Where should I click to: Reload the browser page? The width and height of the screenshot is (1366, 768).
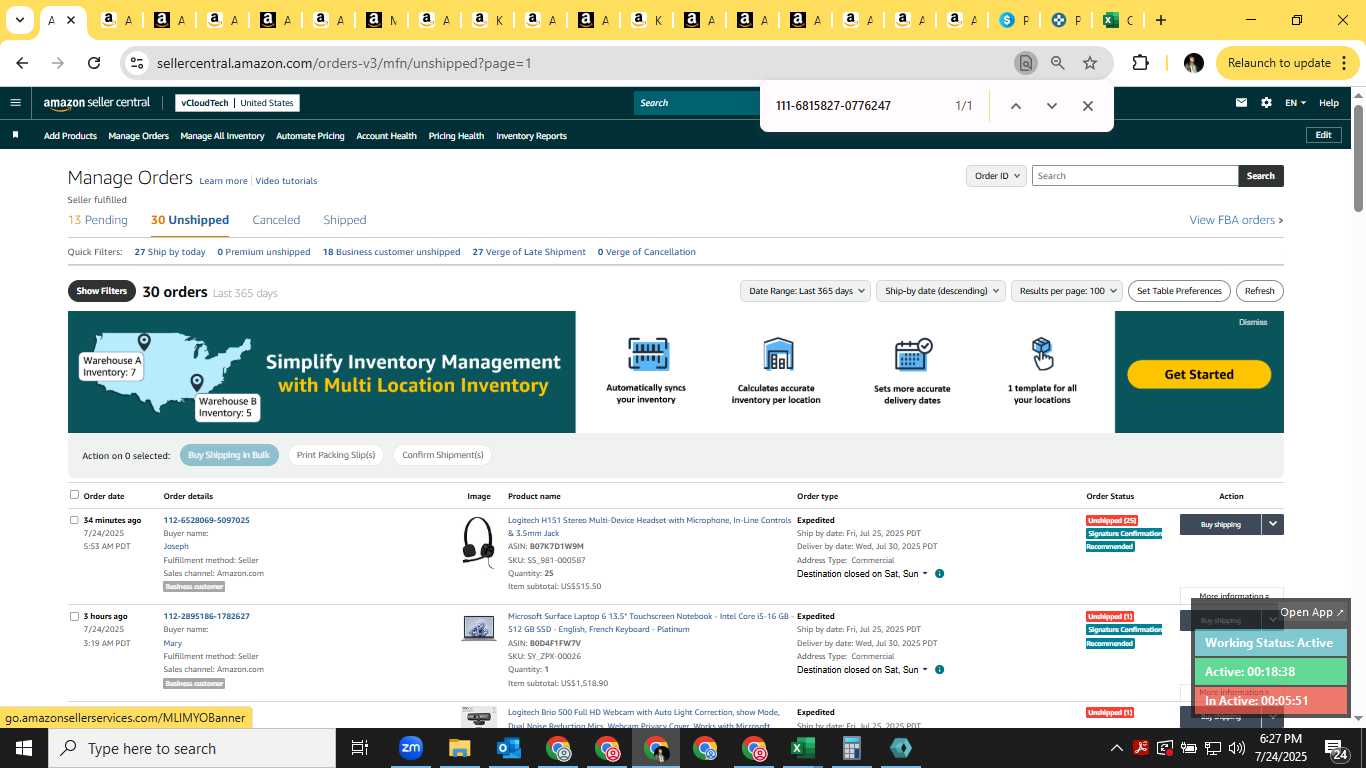tap(94, 63)
